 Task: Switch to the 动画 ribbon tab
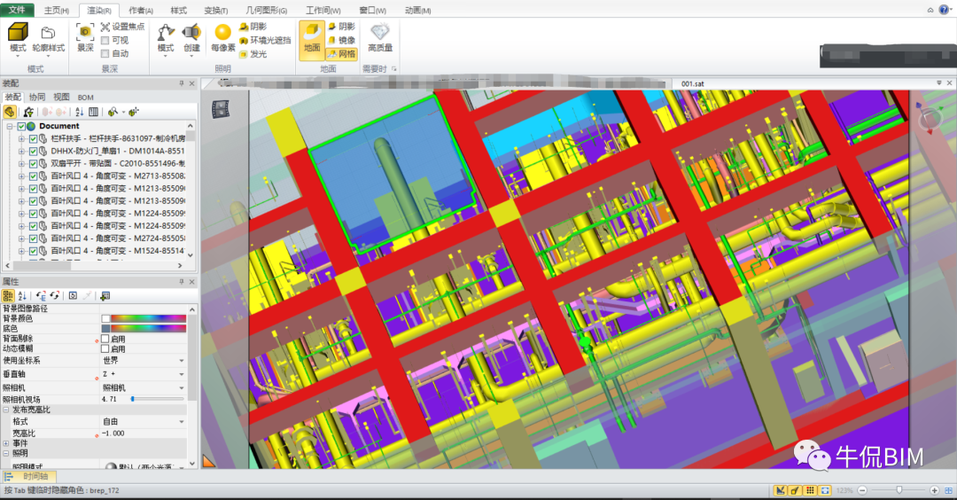(417, 10)
